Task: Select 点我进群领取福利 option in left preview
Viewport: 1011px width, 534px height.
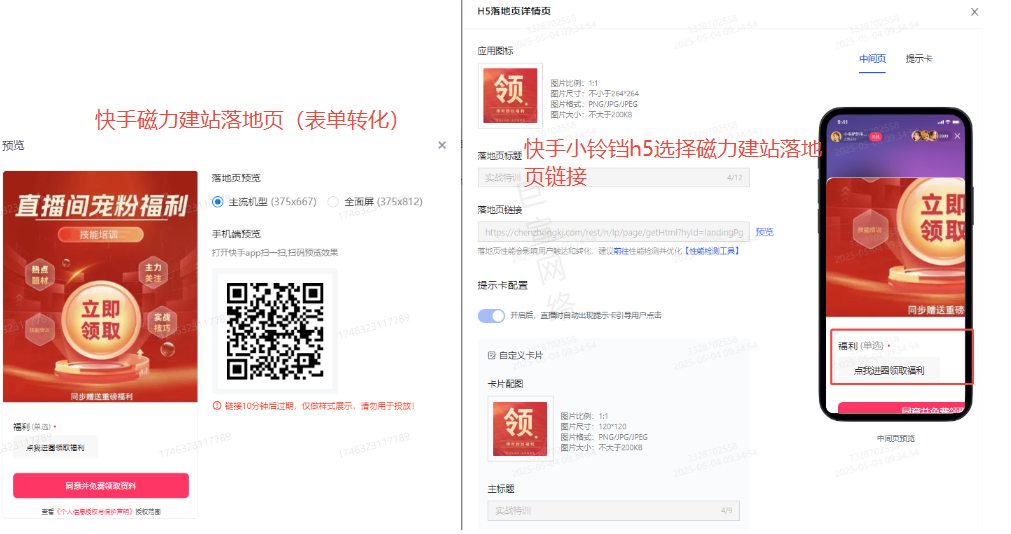Action: click(55, 448)
